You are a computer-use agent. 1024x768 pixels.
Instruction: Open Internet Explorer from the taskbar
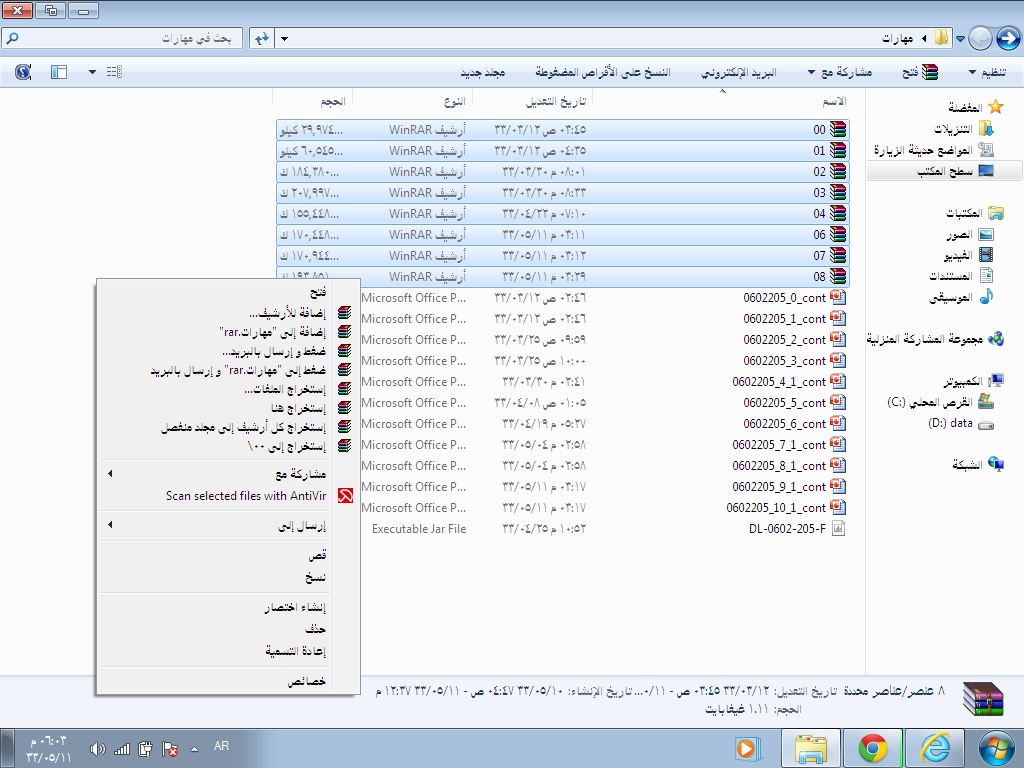coord(935,748)
